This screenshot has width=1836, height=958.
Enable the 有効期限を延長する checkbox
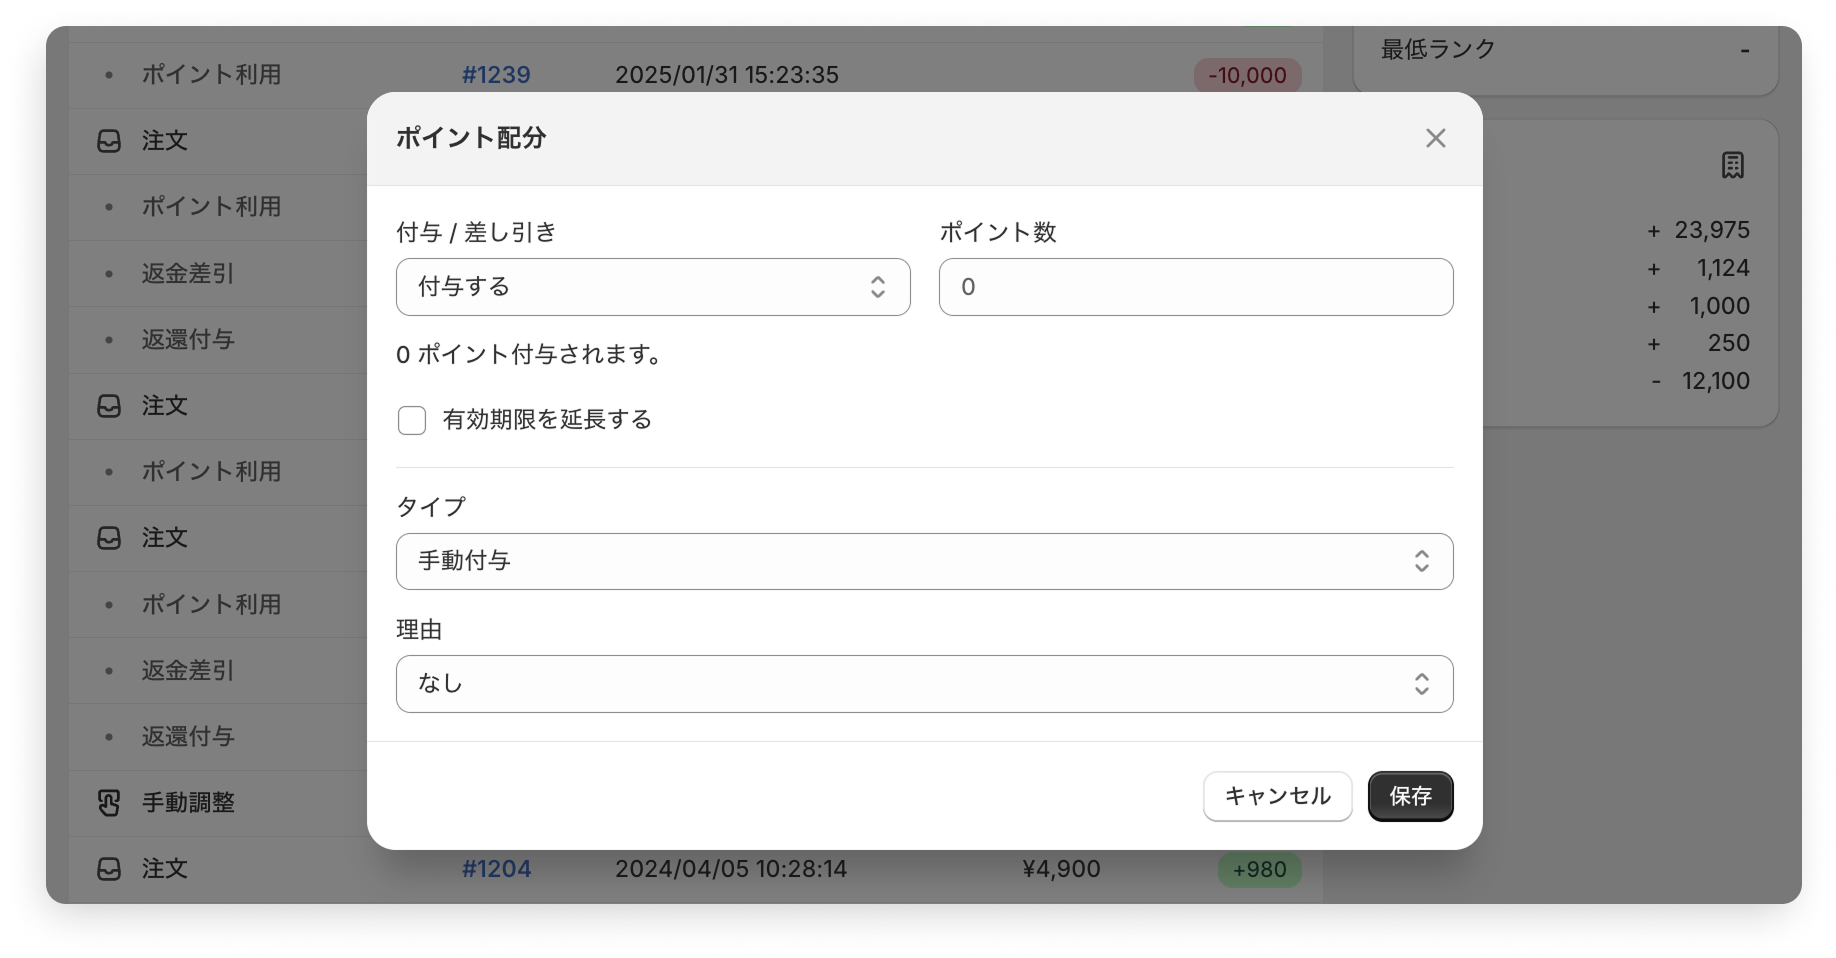pos(412,420)
